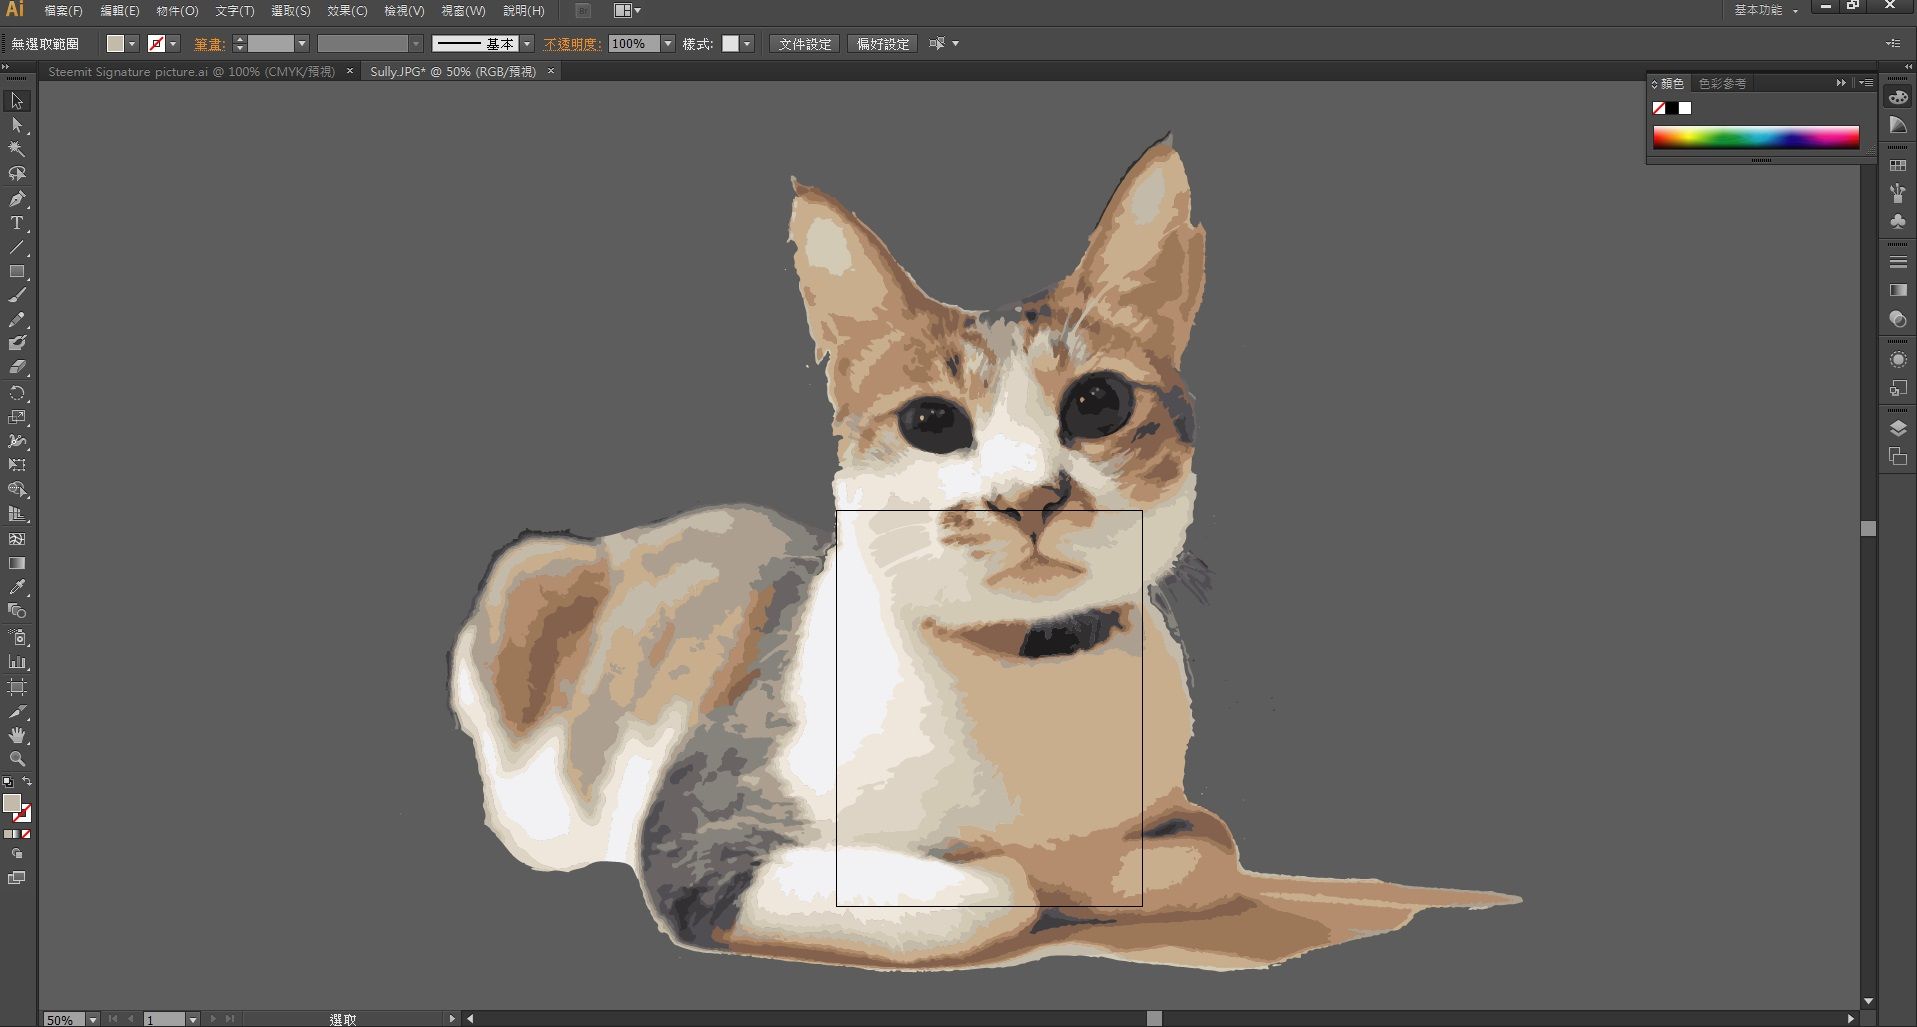Open the Color panel palette icon

(1898, 98)
